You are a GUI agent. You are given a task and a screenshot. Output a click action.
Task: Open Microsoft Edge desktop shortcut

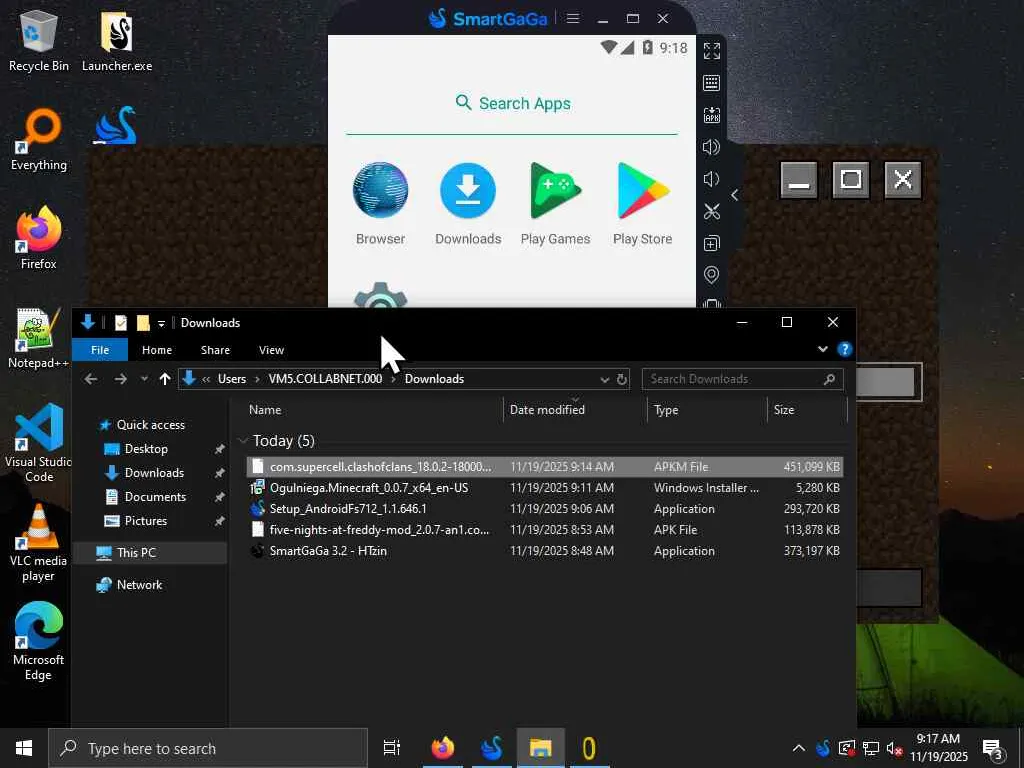39,641
